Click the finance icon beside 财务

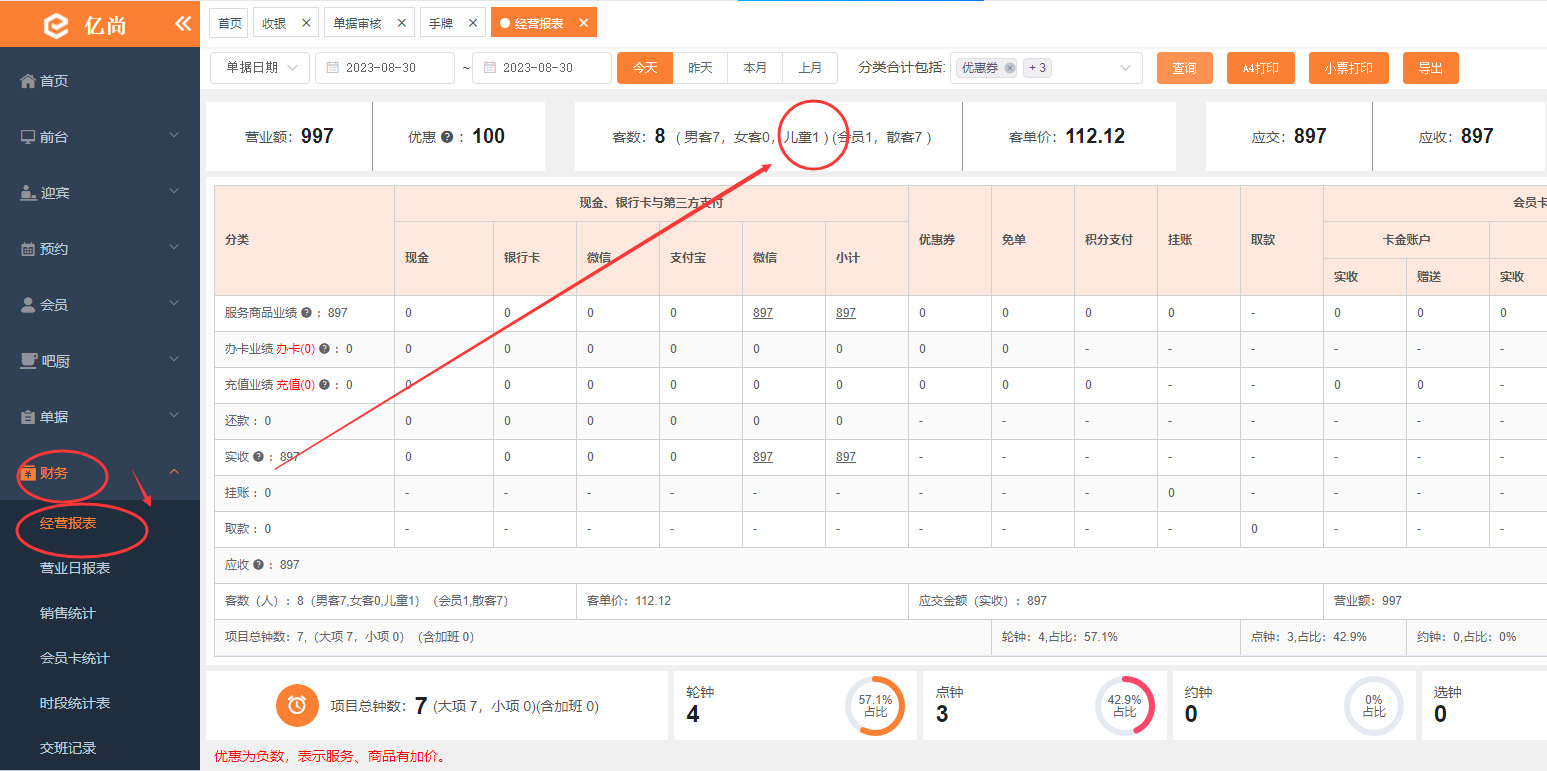pyautogui.click(x=28, y=473)
